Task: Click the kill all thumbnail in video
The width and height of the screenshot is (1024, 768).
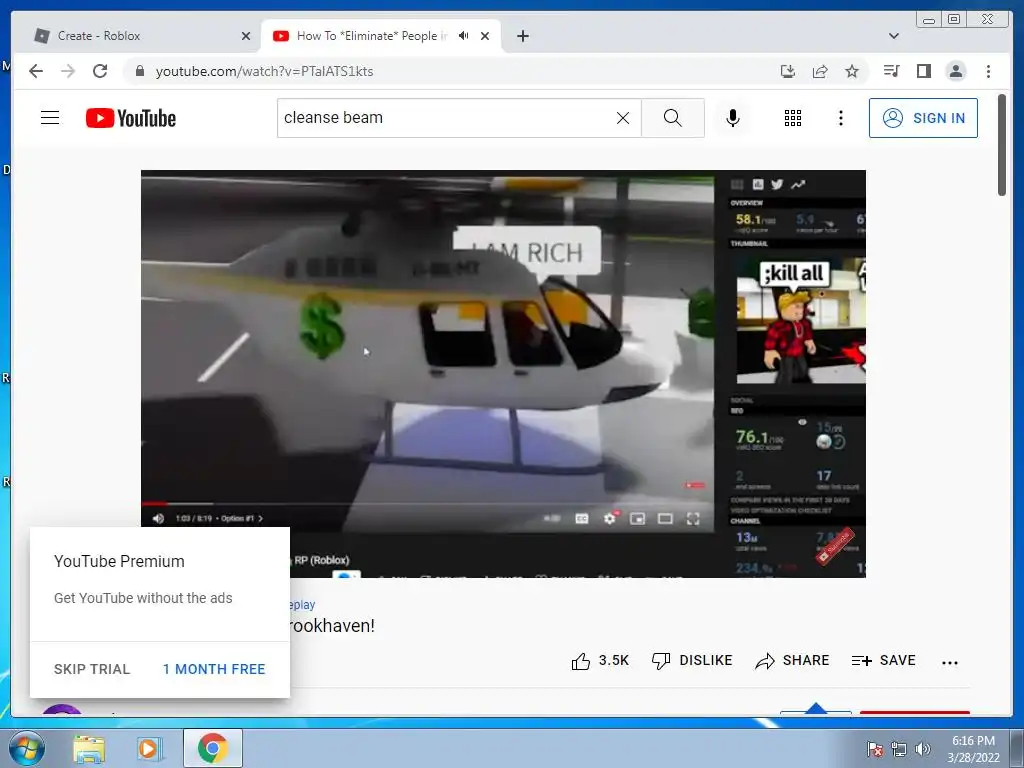Action: 801,320
